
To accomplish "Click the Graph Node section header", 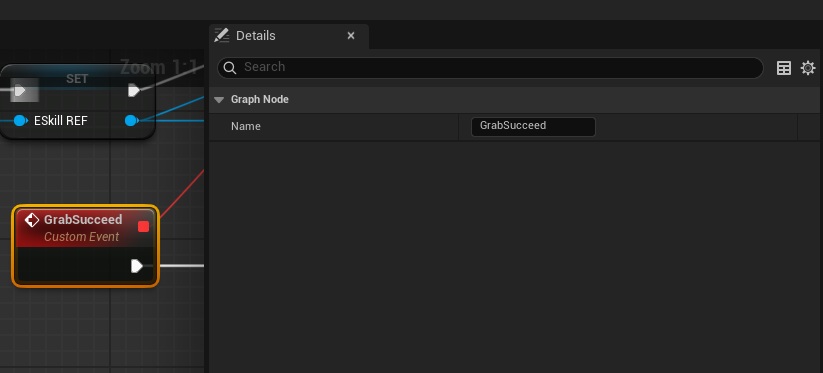I will click(x=515, y=100).
